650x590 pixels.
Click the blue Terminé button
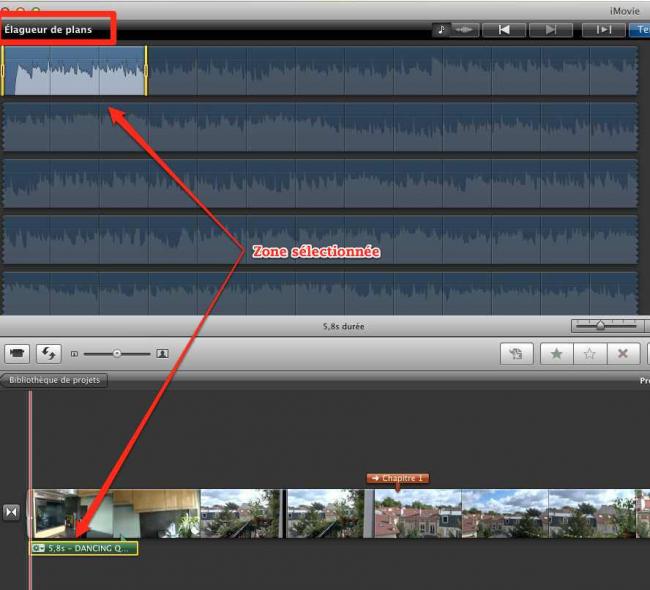pyautogui.click(x=642, y=30)
